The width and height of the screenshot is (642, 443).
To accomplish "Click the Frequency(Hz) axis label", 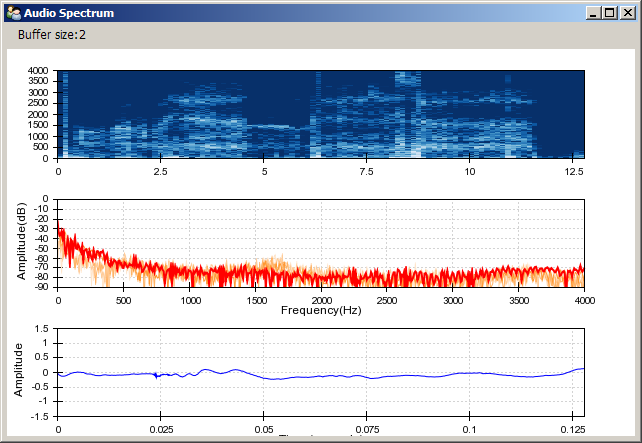I will pyautogui.click(x=321, y=310).
